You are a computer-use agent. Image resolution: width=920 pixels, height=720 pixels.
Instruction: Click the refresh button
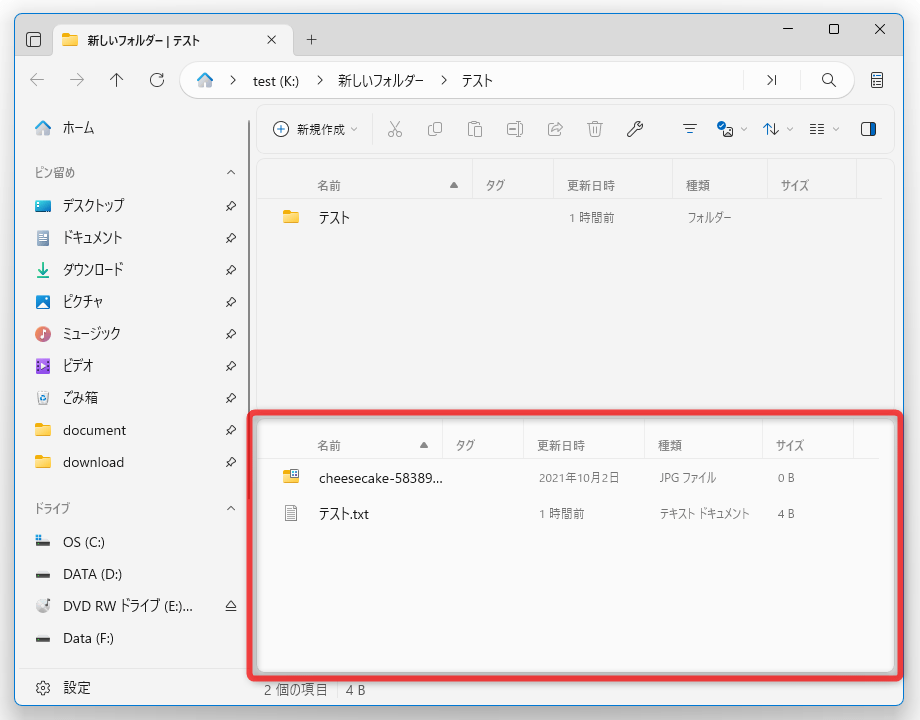[157, 80]
